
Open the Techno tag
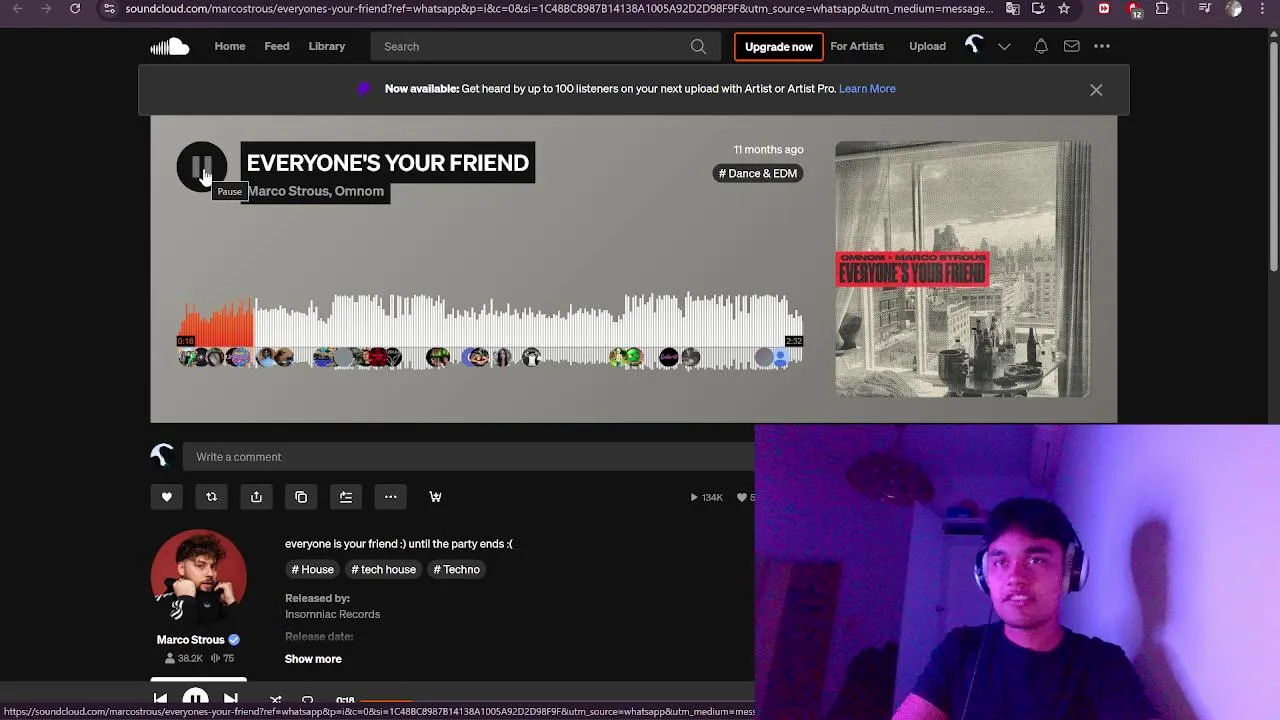click(457, 570)
